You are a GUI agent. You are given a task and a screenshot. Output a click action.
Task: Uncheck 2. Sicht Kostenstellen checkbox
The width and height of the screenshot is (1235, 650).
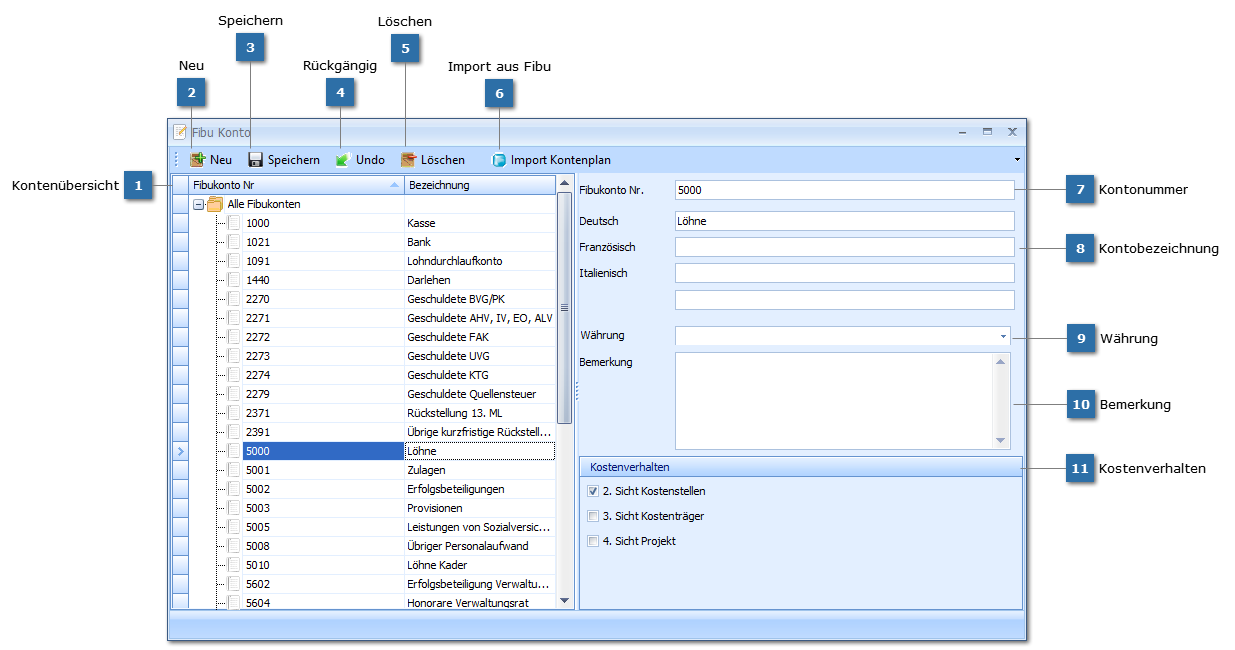(x=593, y=491)
